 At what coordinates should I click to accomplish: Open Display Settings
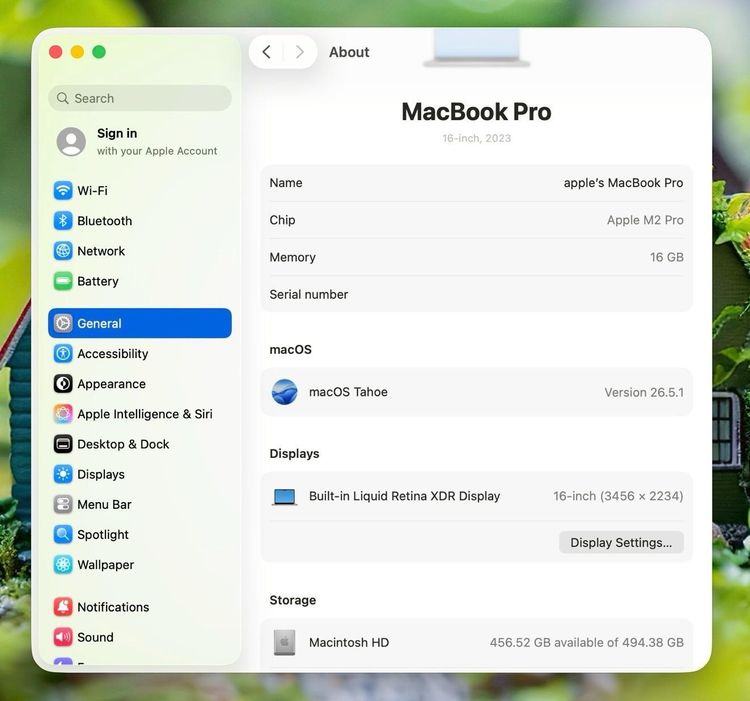621,542
